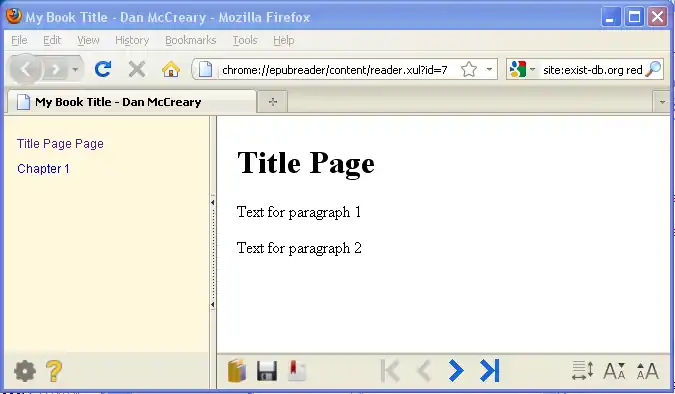Bookmark this page with the star
This screenshot has height=394, width=675.
click(469, 69)
